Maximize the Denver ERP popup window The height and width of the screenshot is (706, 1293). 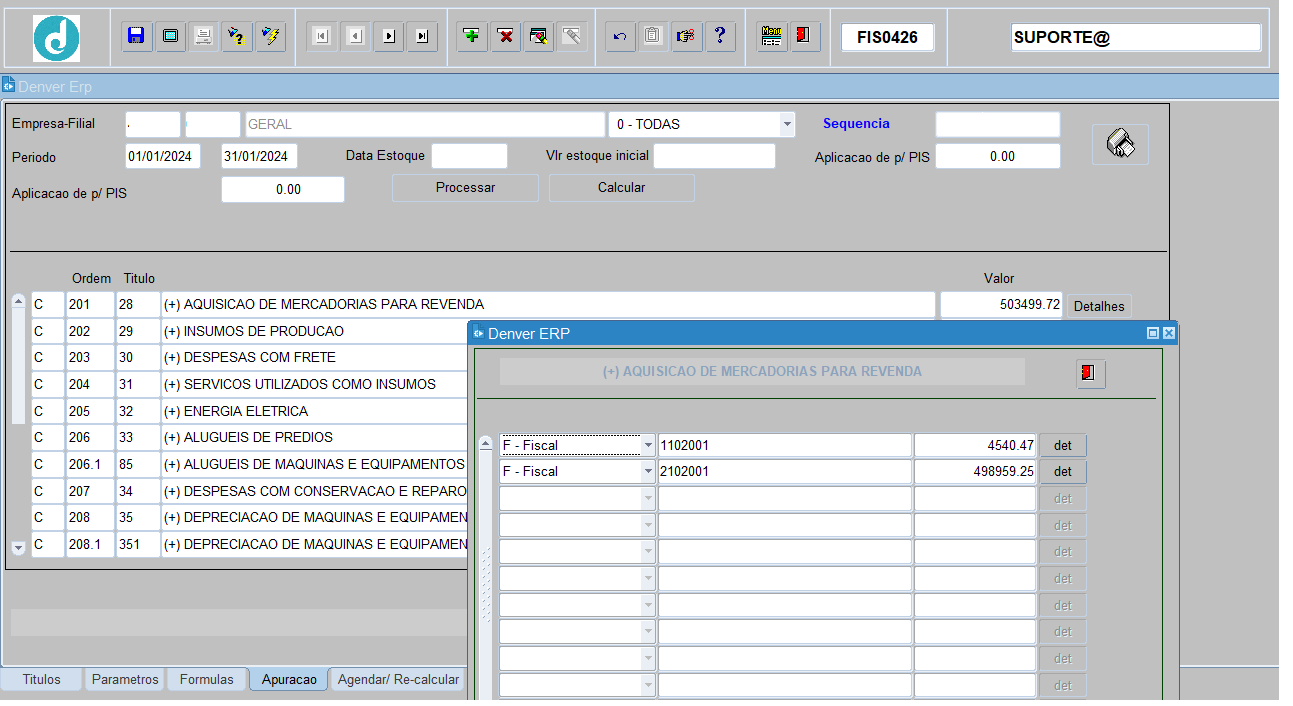[1153, 333]
